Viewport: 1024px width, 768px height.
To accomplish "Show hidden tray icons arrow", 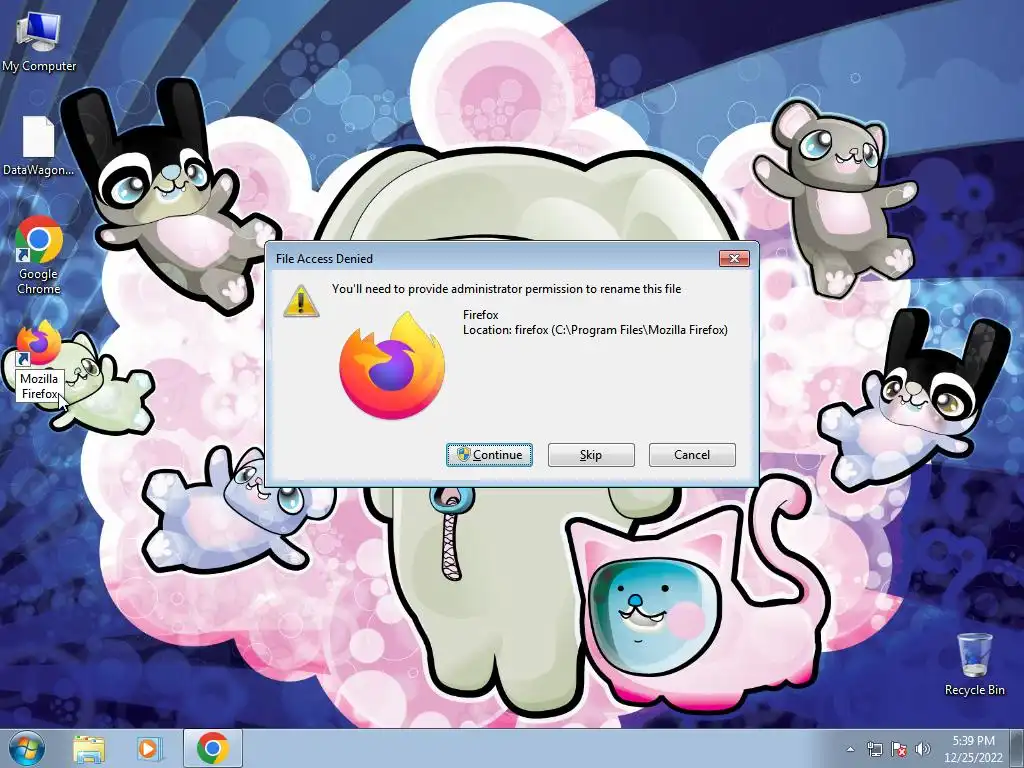I will (x=850, y=749).
